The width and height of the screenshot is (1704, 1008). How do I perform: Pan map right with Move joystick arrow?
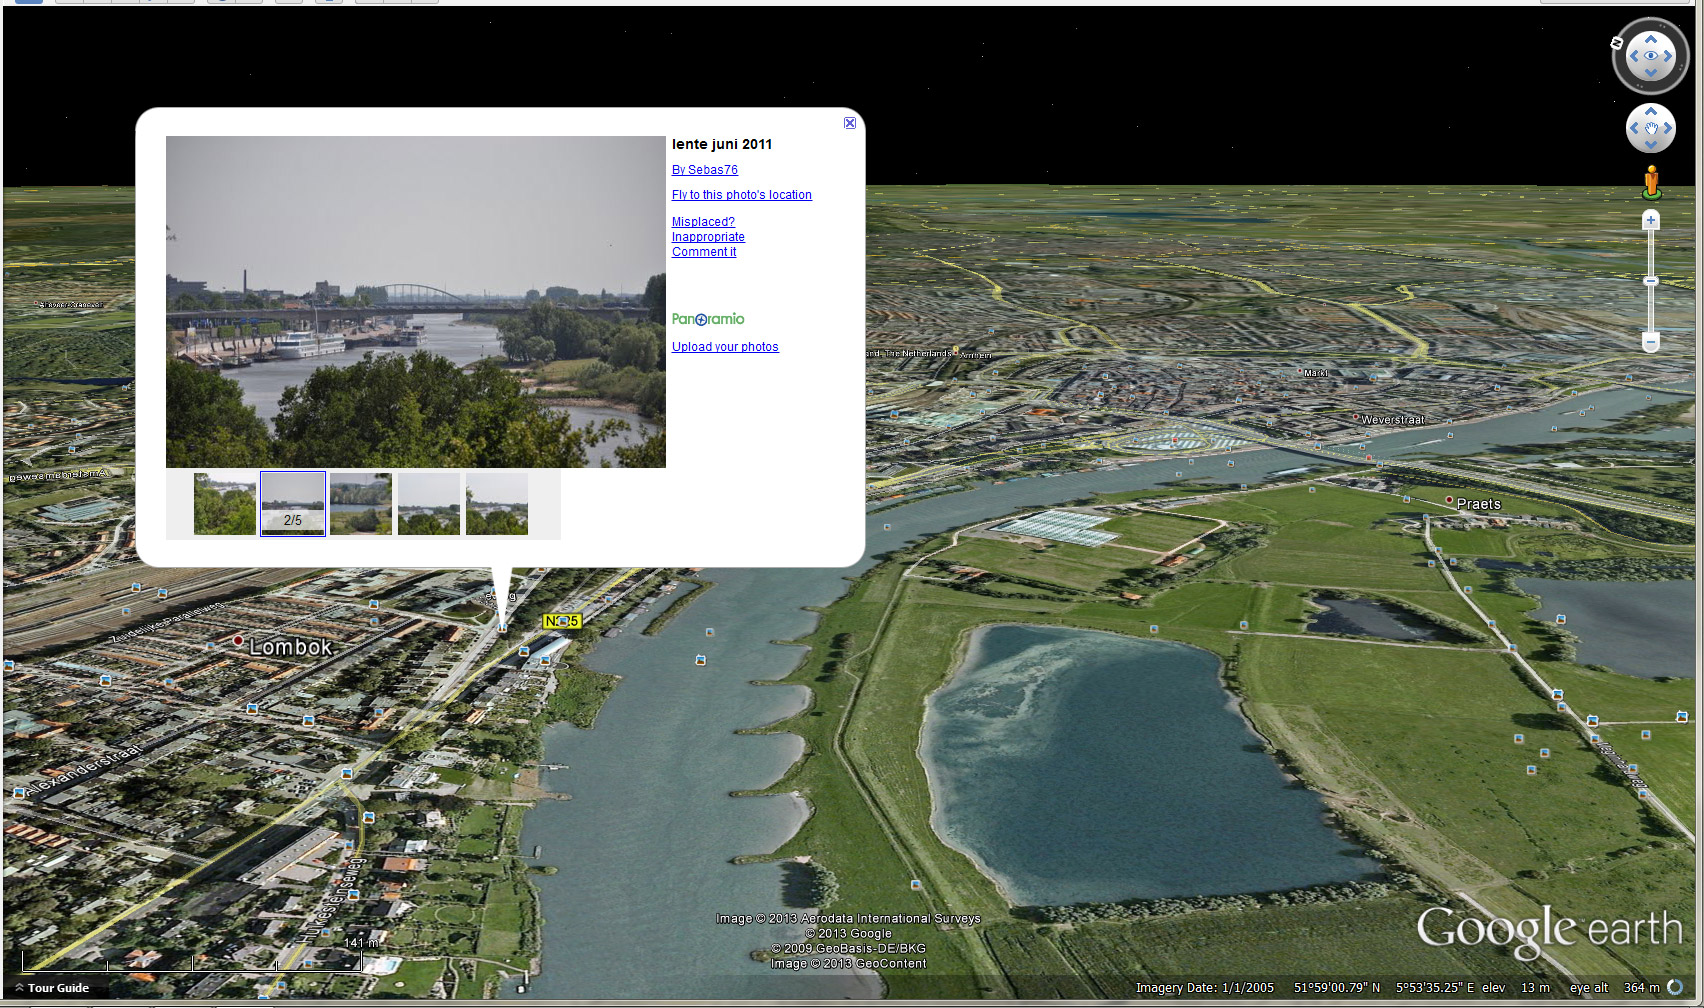(1668, 128)
